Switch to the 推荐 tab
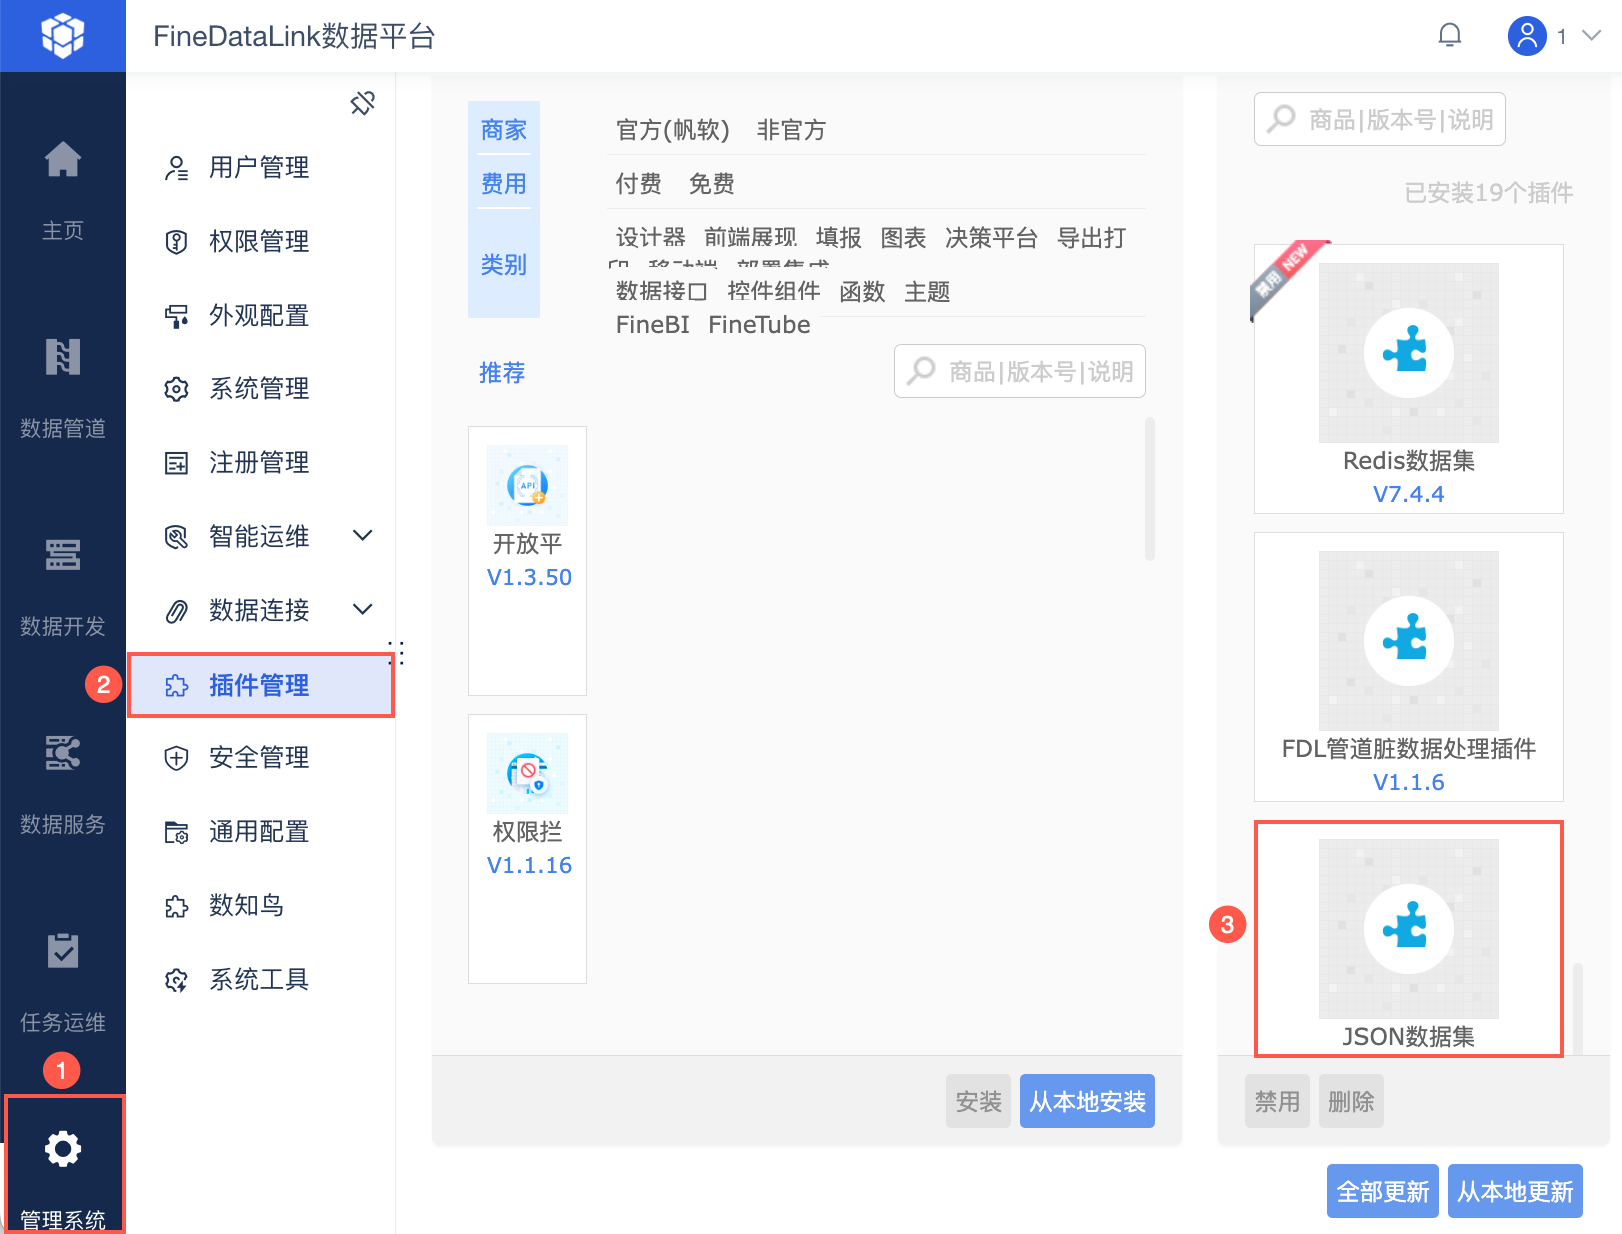Image resolution: width=1622 pixels, height=1234 pixels. click(502, 373)
